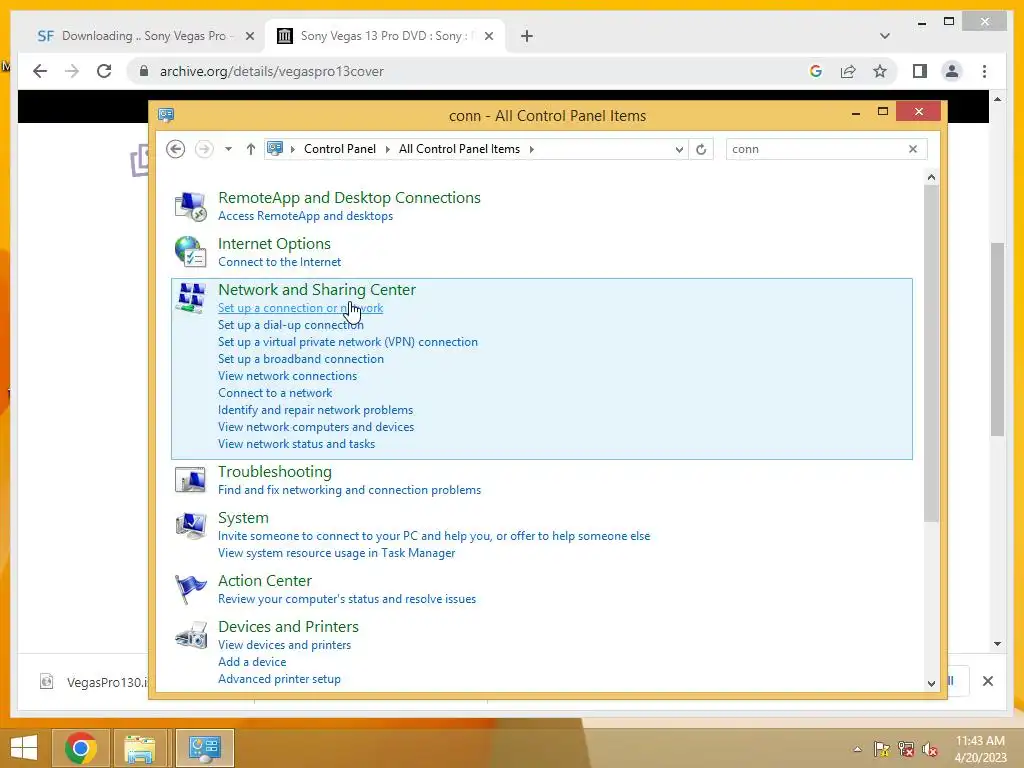Click the Troubleshooting monitor icon
This screenshot has width=1024, height=768.
tap(191, 480)
